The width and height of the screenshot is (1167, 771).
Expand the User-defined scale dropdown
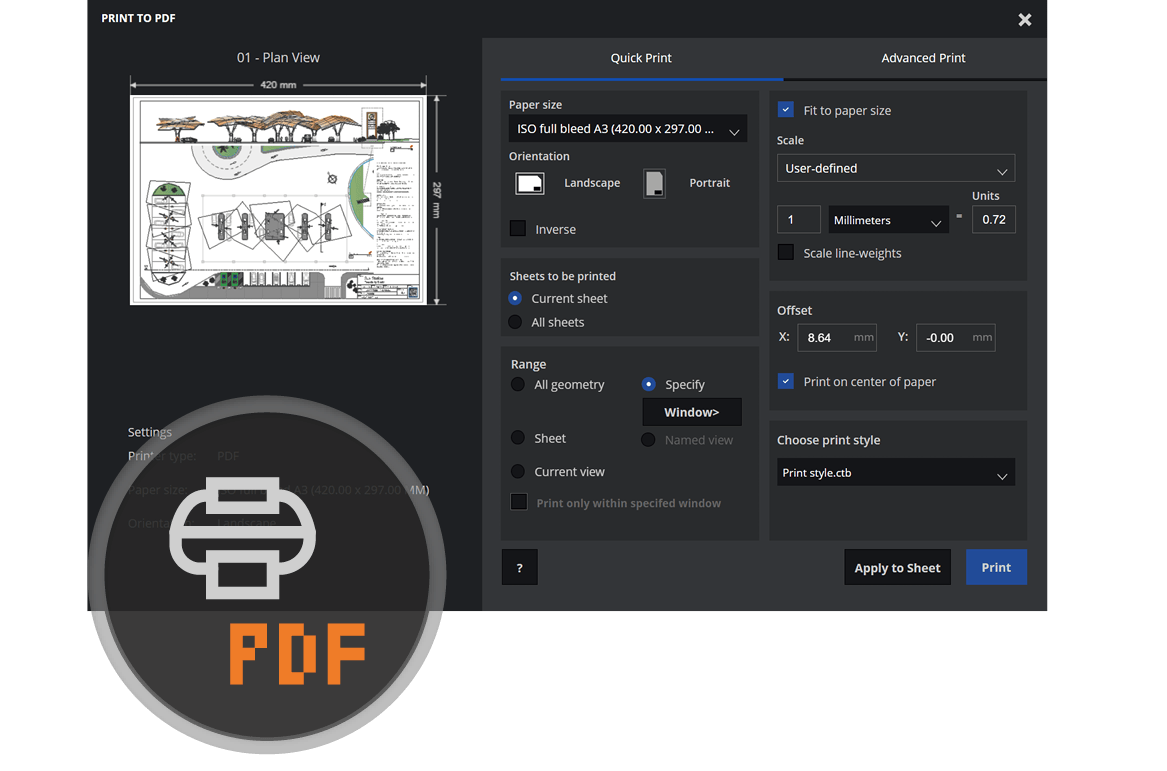895,169
